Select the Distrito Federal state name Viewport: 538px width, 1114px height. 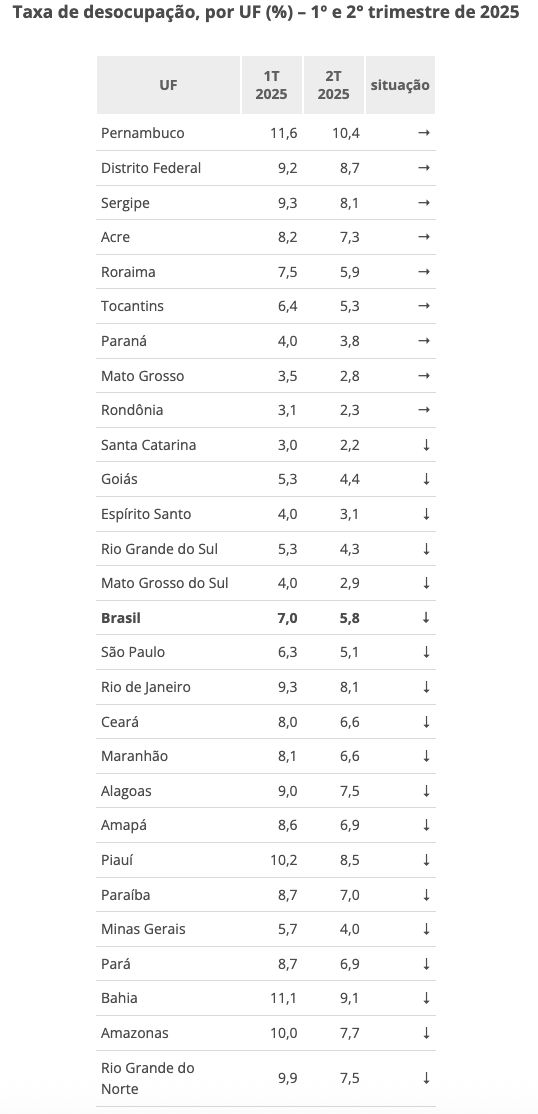151,168
